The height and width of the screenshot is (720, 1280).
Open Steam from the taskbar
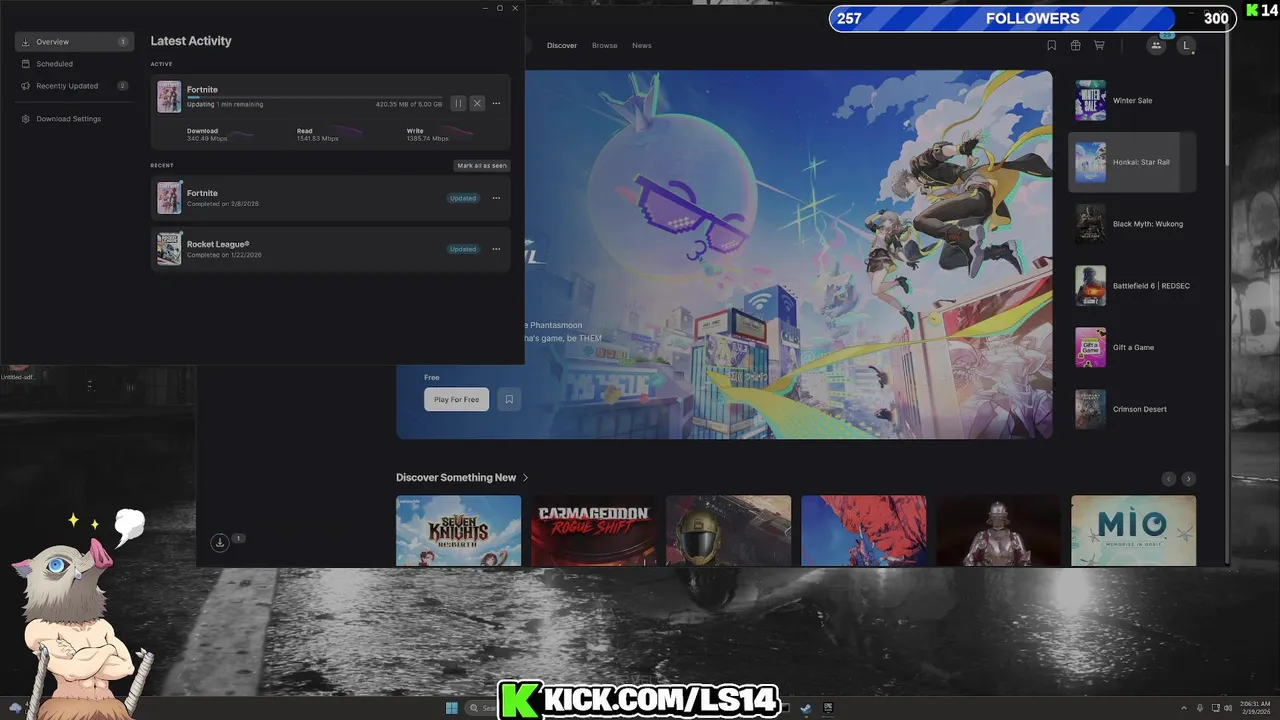(x=805, y=708)
